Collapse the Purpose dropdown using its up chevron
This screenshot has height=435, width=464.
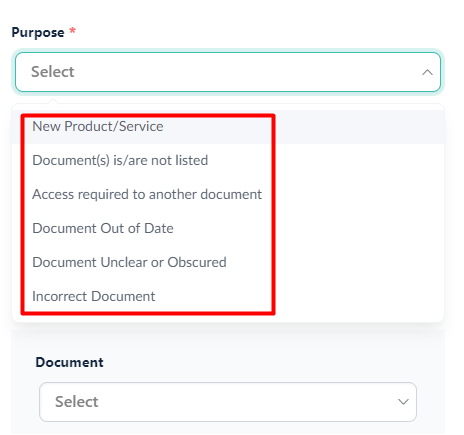point(427,72)
